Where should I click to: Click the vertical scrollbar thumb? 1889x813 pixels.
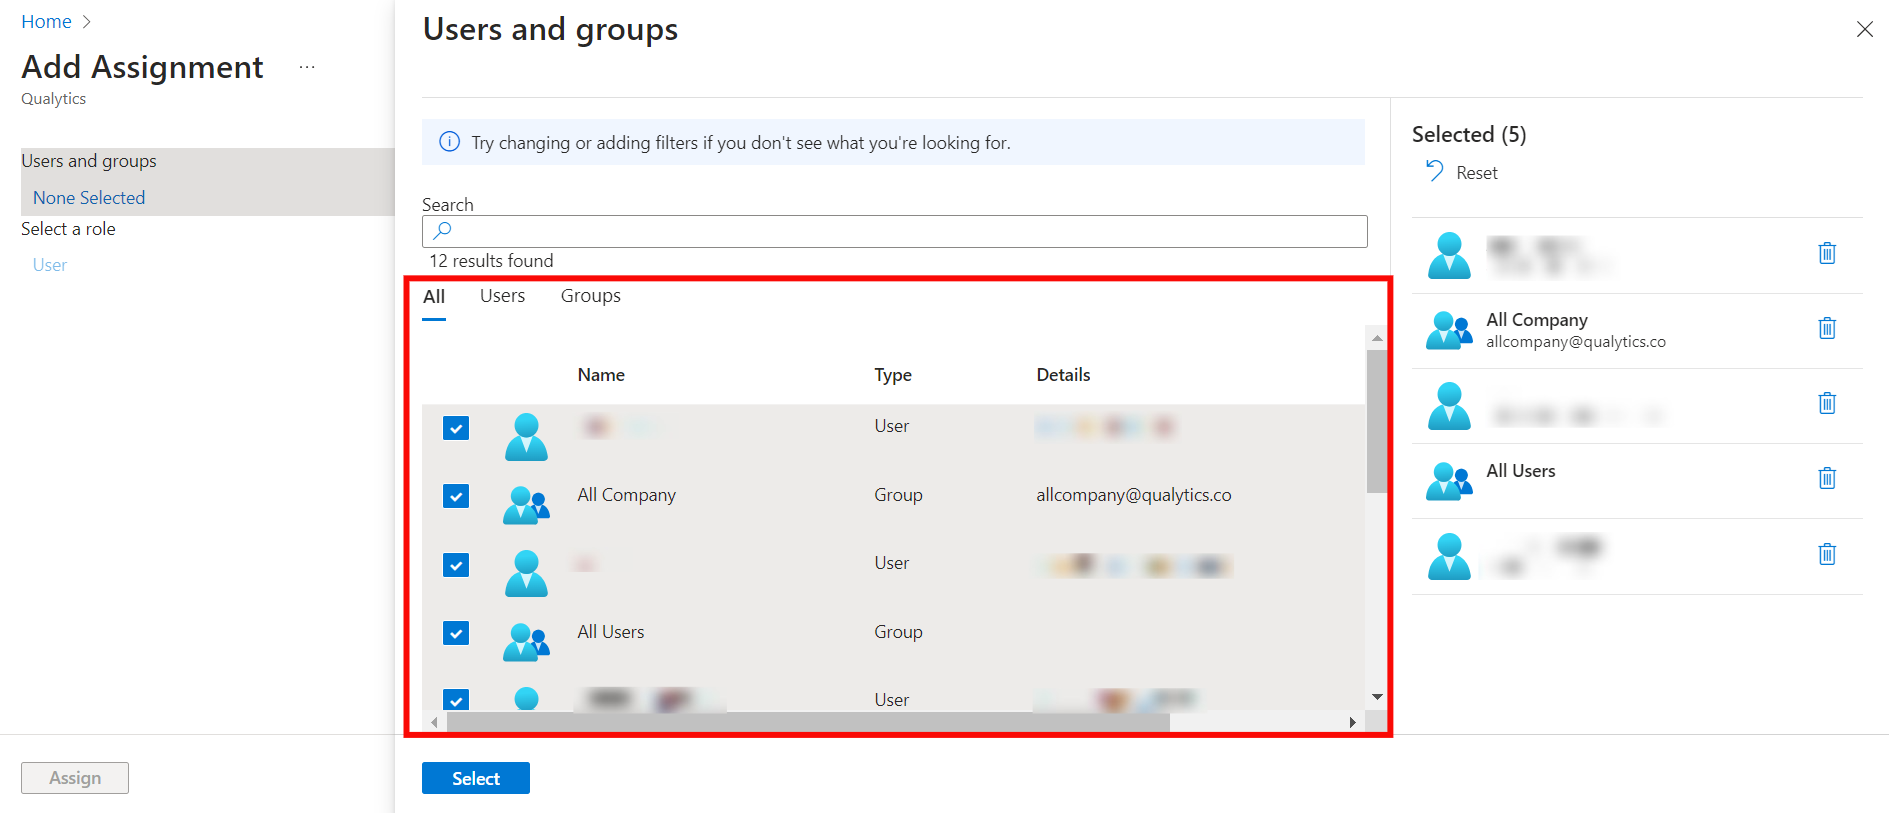pos(1377,421)
